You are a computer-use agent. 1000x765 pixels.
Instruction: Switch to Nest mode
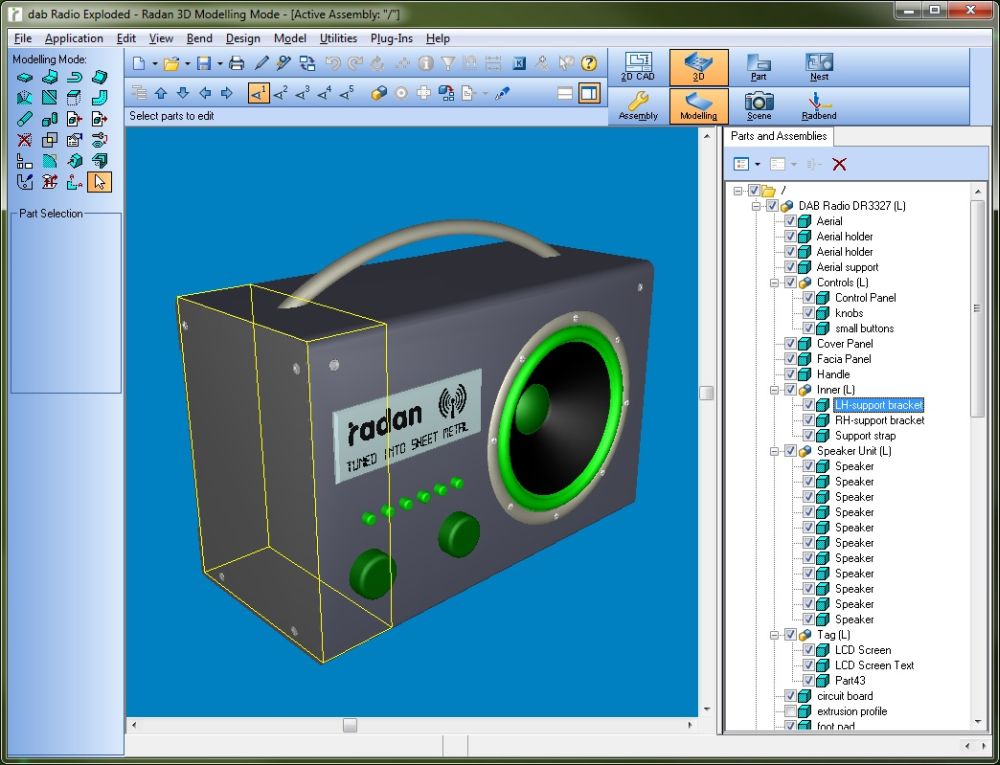[x=819, y=68]
